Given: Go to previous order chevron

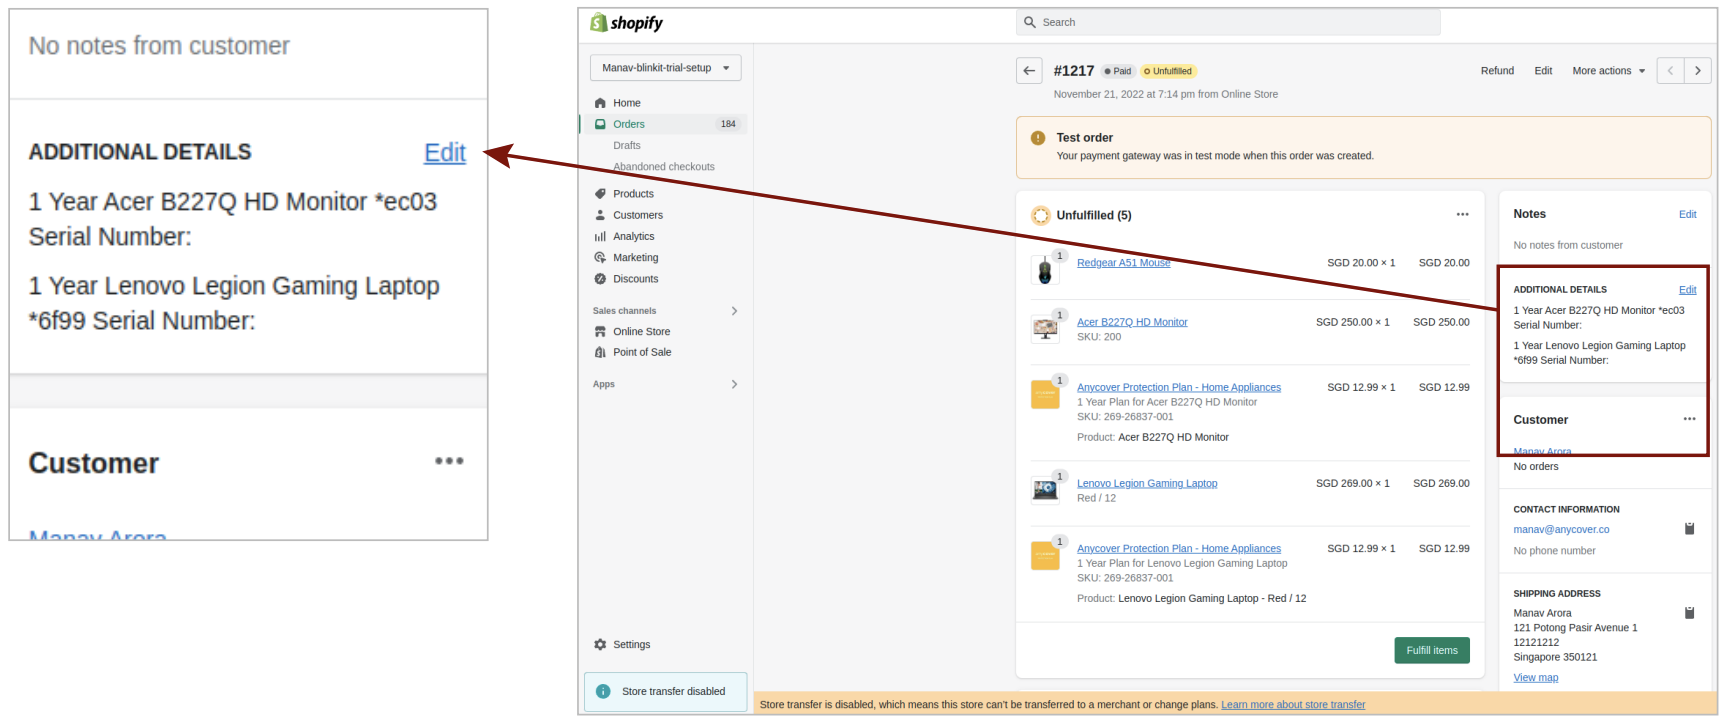Looking at the screenshot, I should pyautogui.click(x=1670, y=71).
